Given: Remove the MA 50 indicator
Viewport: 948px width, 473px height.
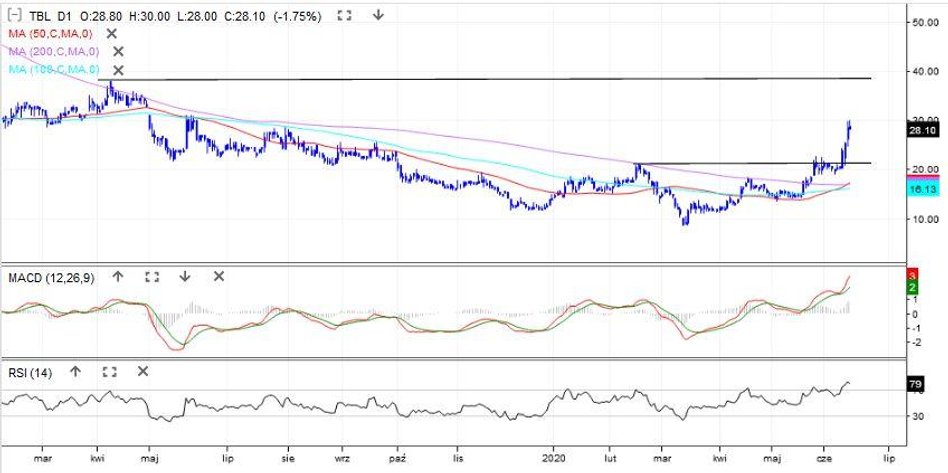Looking at the screenshot, I should (112, 34).
